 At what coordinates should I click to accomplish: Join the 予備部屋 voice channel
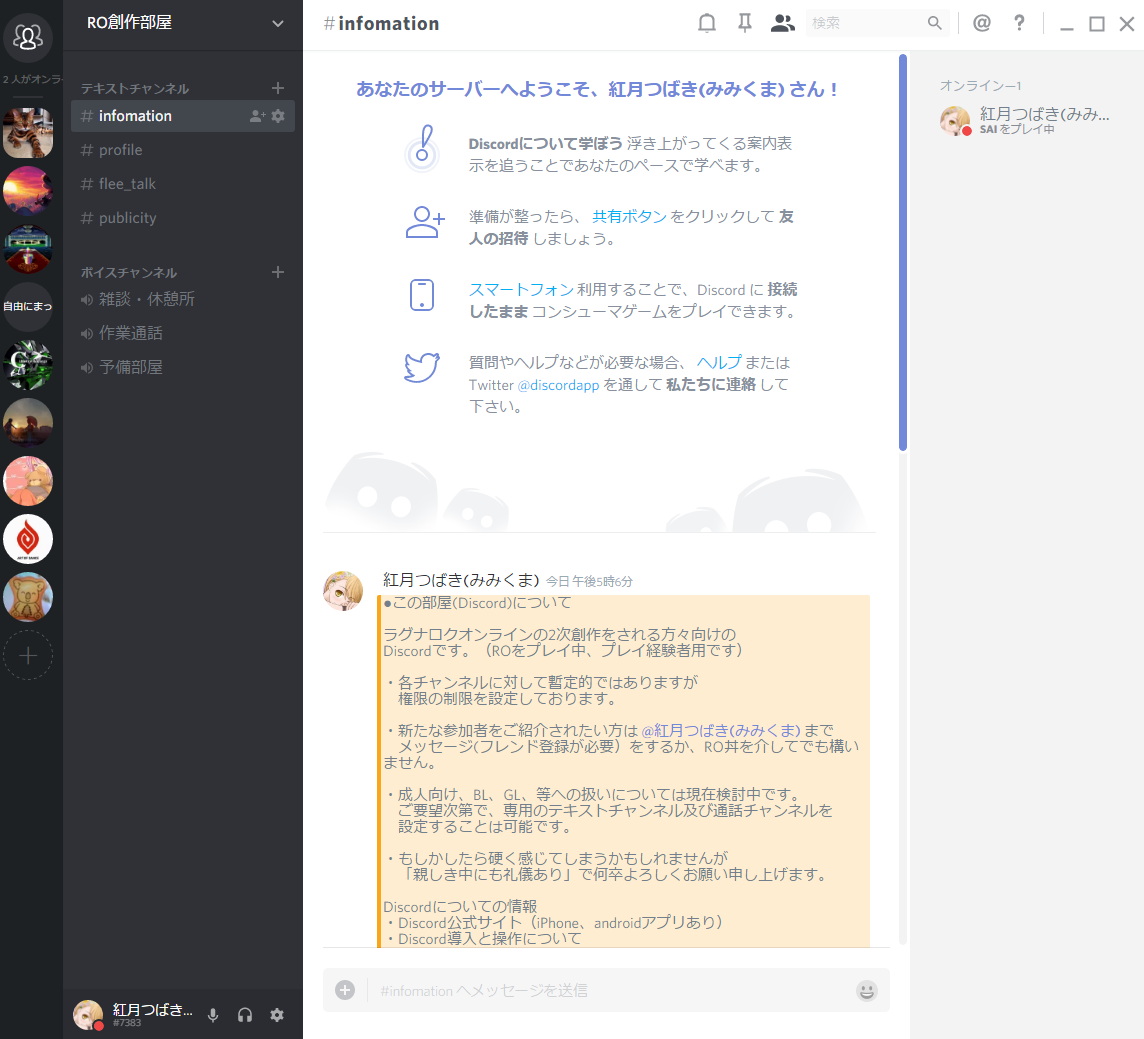pyautogui.click(x=182, y=367)
